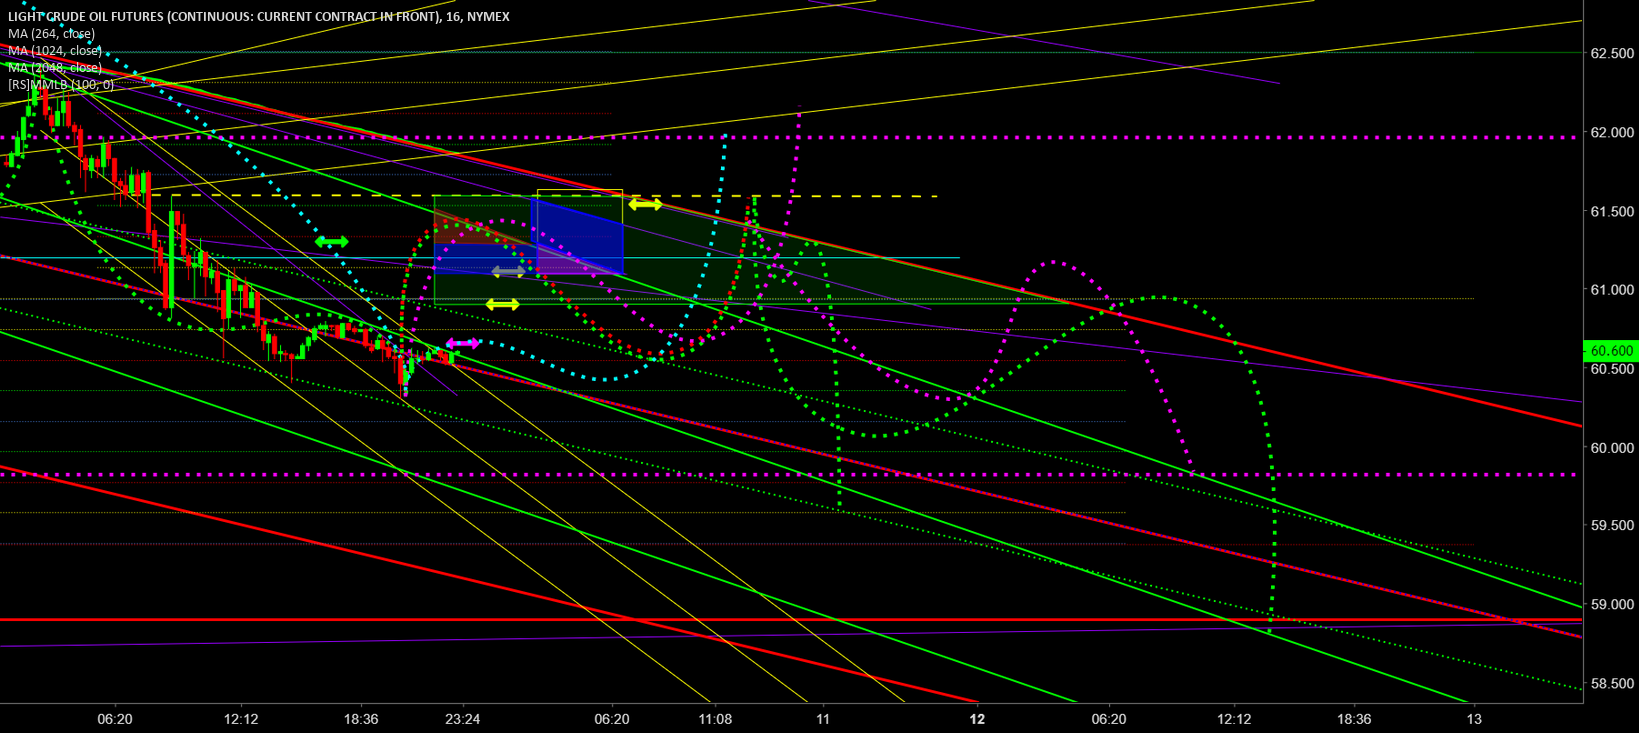The width and height of the screenshot is (1639, 733).
Task: Select the solid blue parallelogram drawing
Action: coord(577,237)
